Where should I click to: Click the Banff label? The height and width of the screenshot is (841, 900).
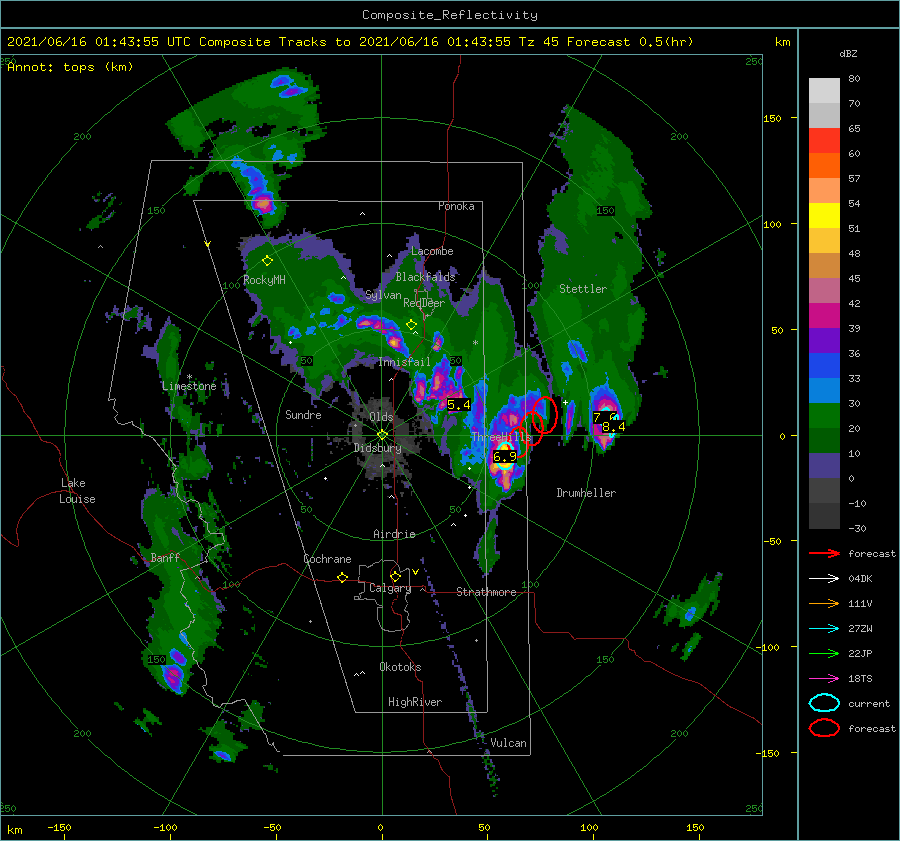click(x=165, y=557)
